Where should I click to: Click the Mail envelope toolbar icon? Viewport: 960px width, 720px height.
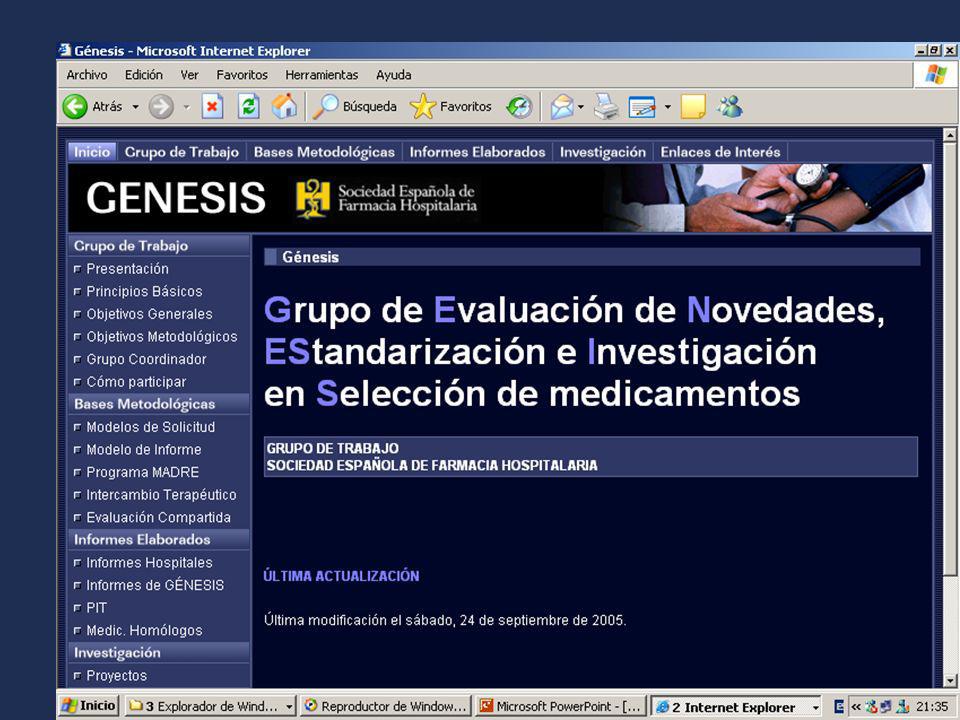click(561, 107)
